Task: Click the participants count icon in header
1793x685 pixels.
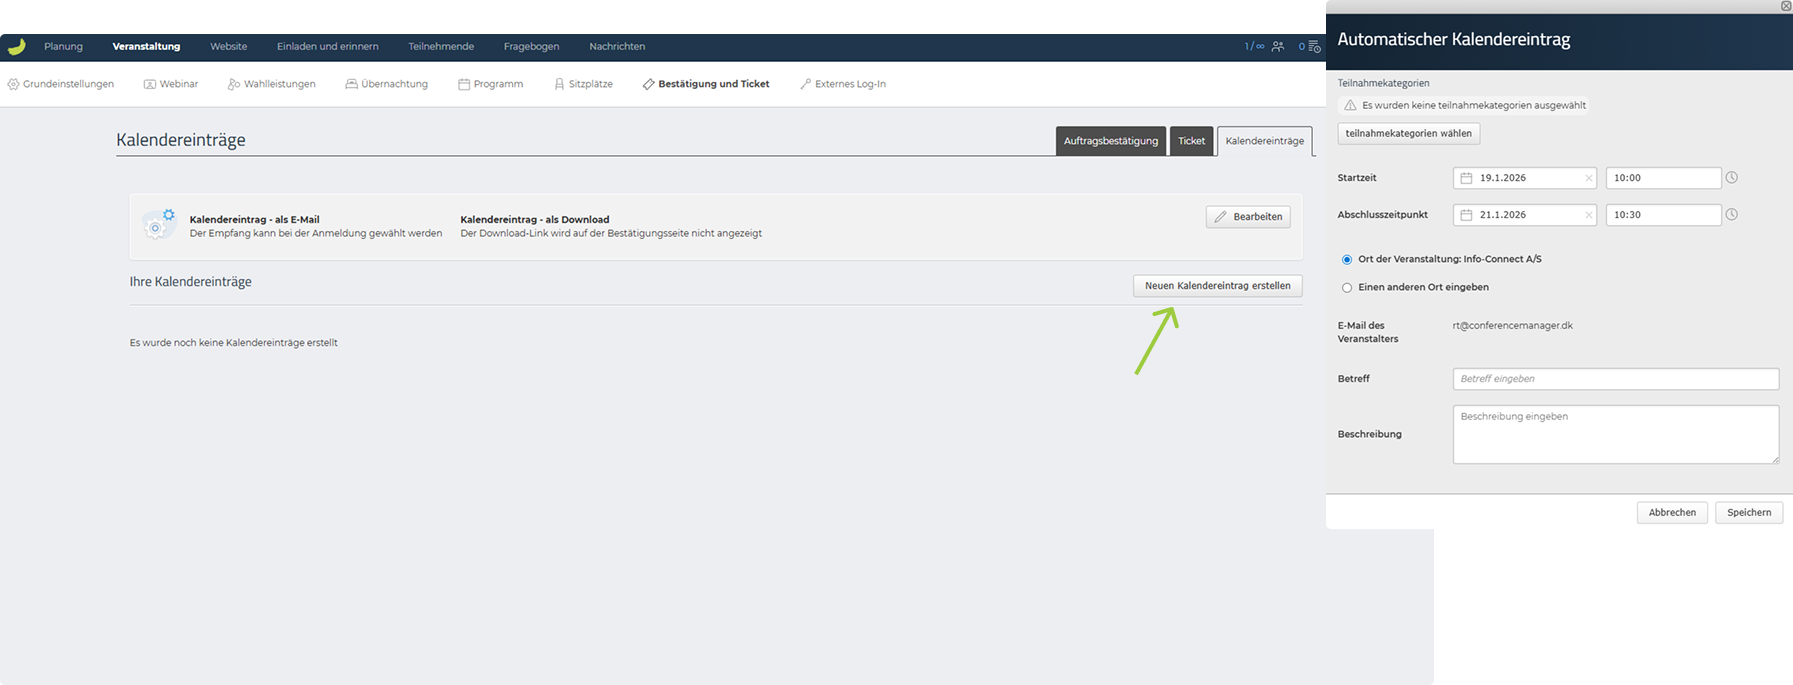Action: (x=1277, y=46)
